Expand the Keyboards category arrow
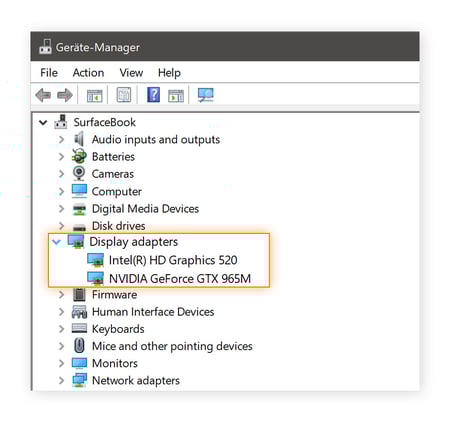Image resolution: width=450 pixels, height=421 pixels. [x=61, y=329]
